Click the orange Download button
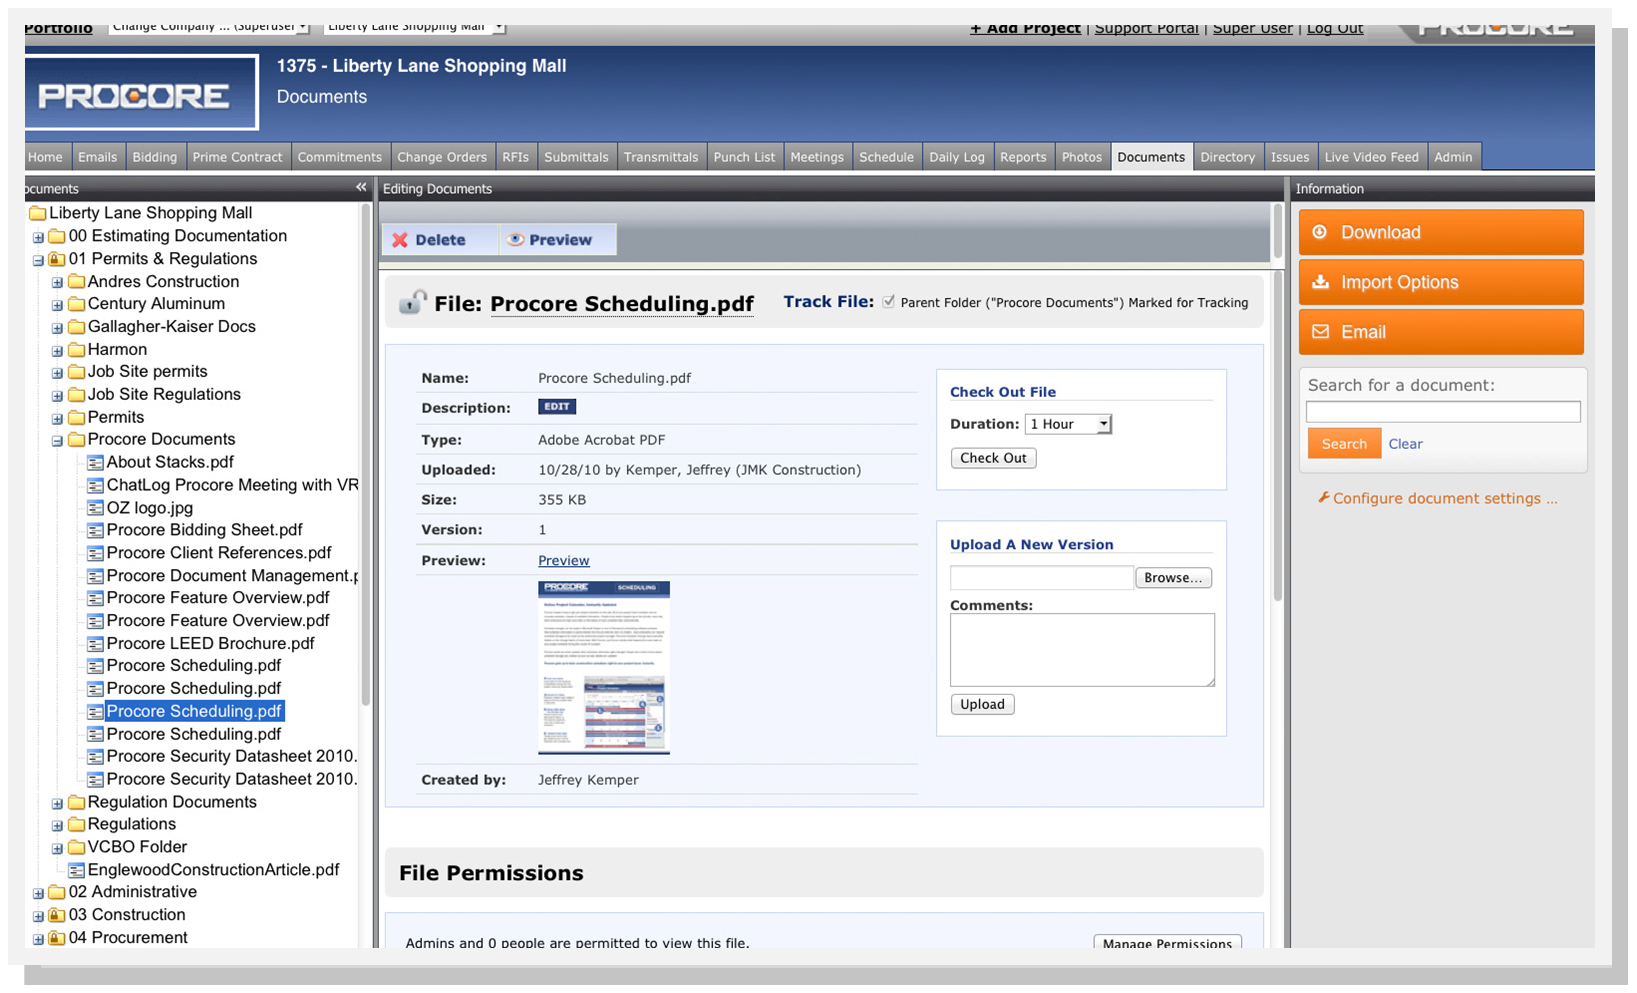 coord(1440,232)
